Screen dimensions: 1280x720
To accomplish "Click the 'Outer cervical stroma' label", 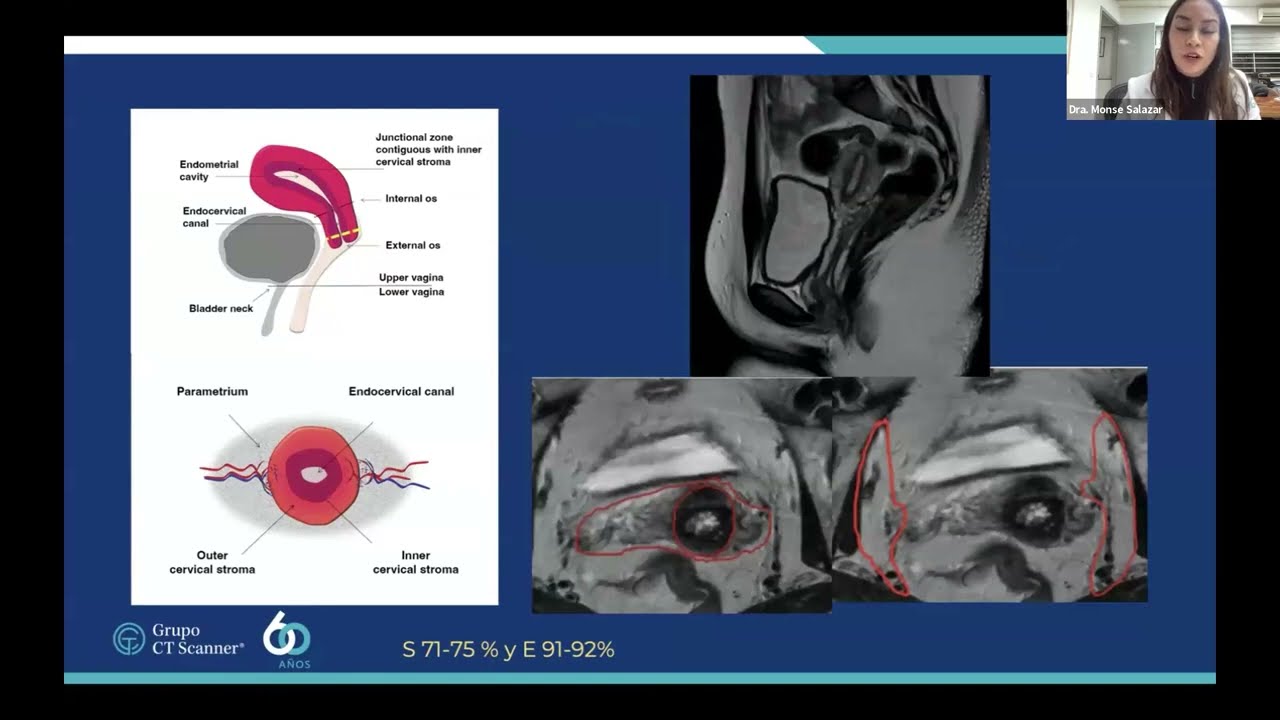I will (x=212, y=562).
